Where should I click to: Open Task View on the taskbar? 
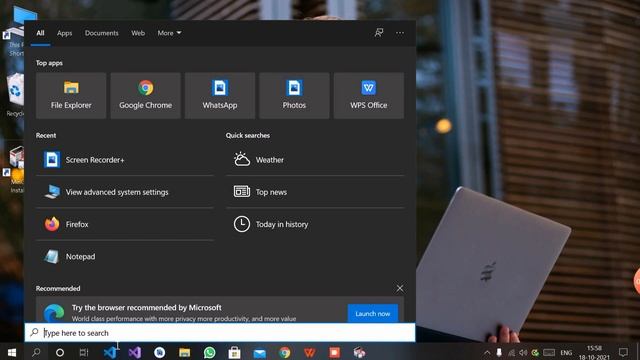[x=84, y=352]
